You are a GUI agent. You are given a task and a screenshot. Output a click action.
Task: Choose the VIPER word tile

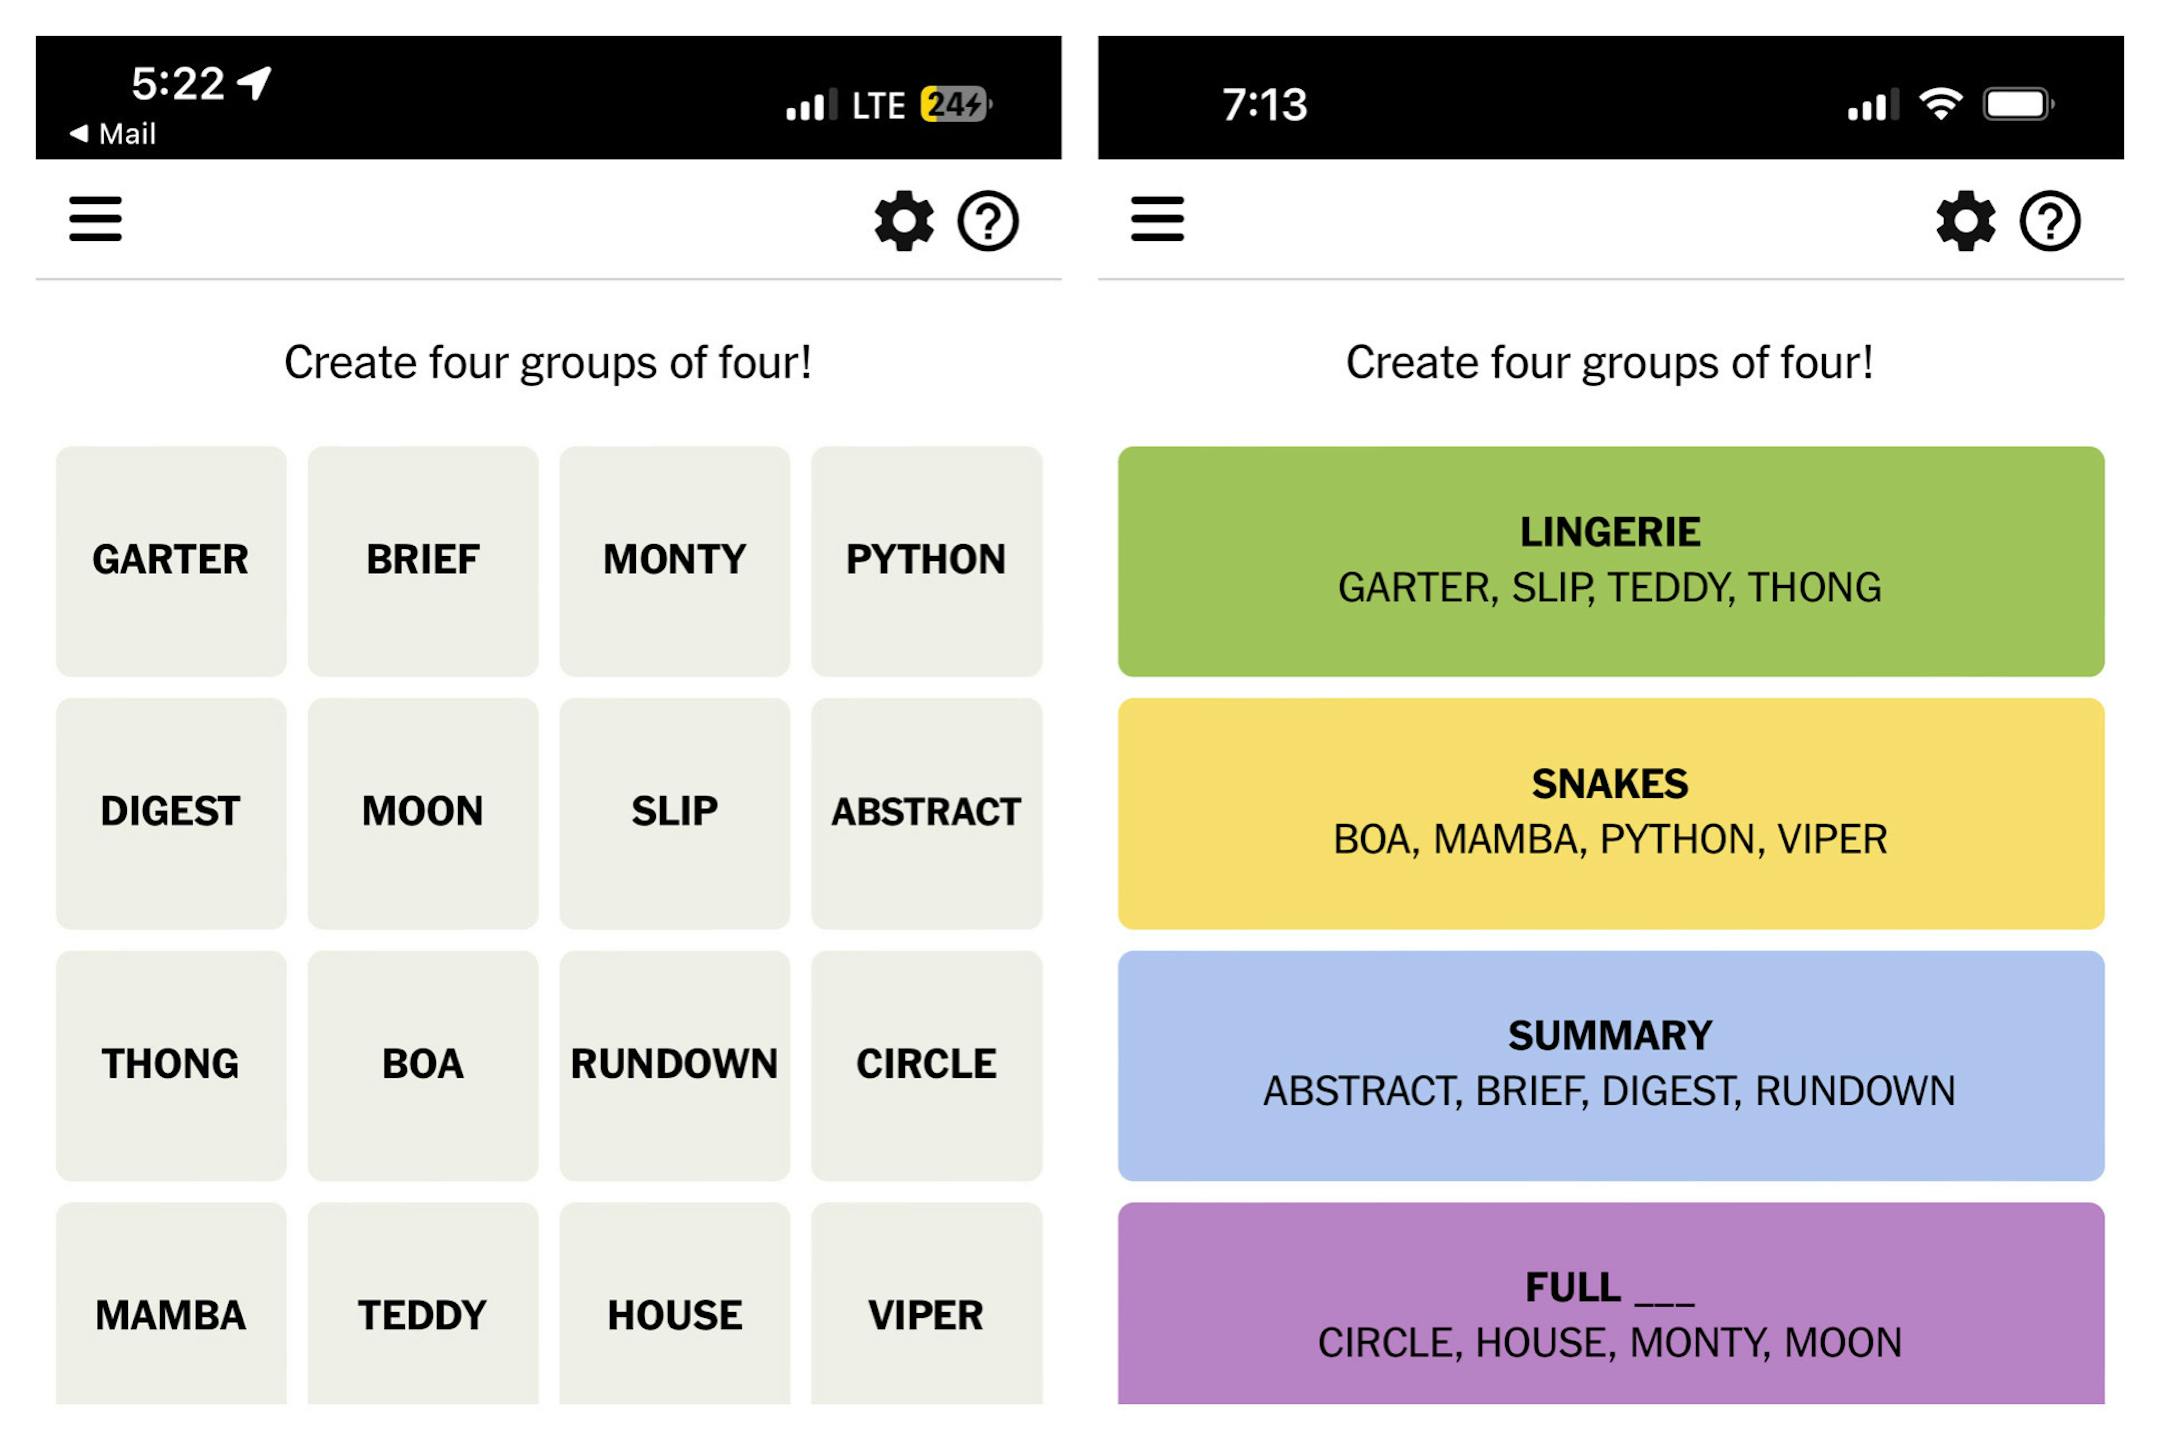point(926,1303)
